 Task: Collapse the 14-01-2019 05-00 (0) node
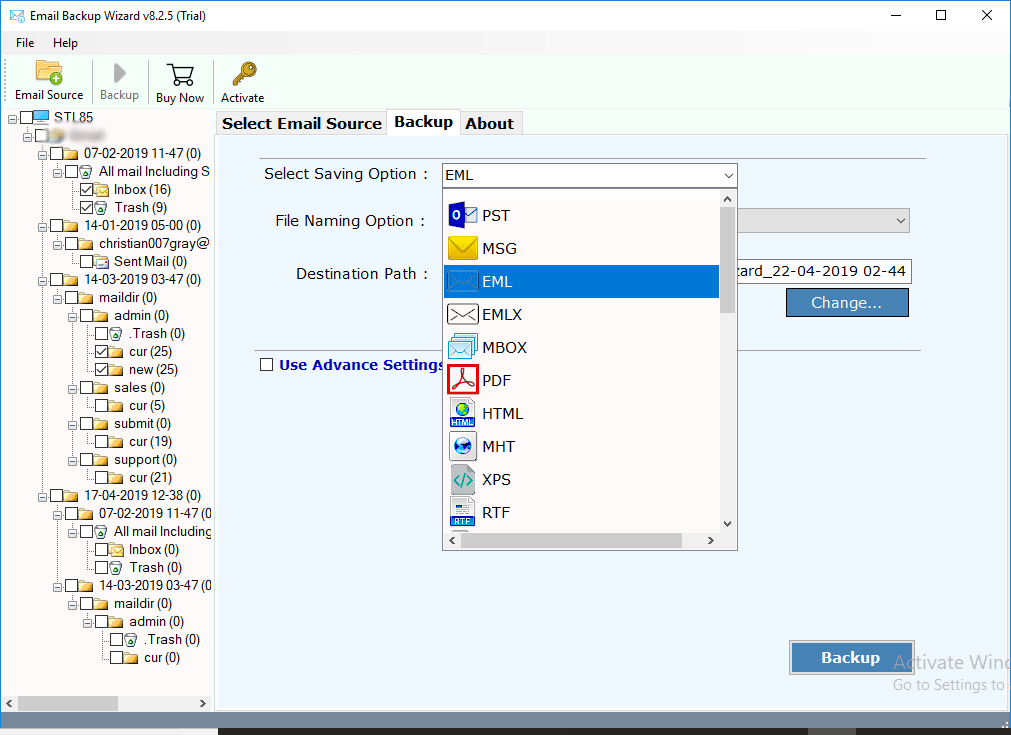43,227
